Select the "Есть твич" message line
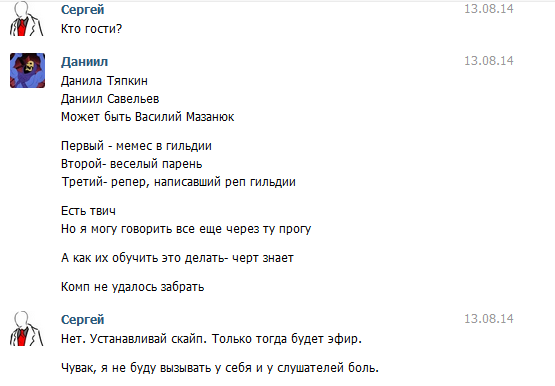The width and height of the screenshot is (555, 386). coord(88,211)
